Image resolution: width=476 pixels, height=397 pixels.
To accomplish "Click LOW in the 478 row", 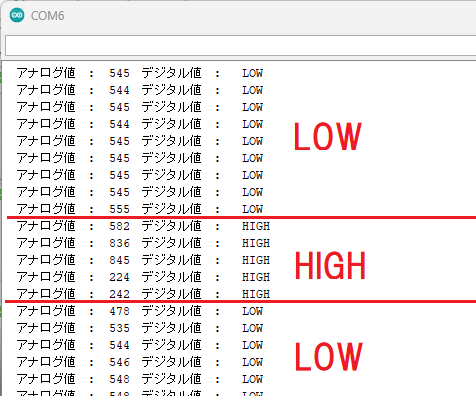I will [x=252, y=311].
